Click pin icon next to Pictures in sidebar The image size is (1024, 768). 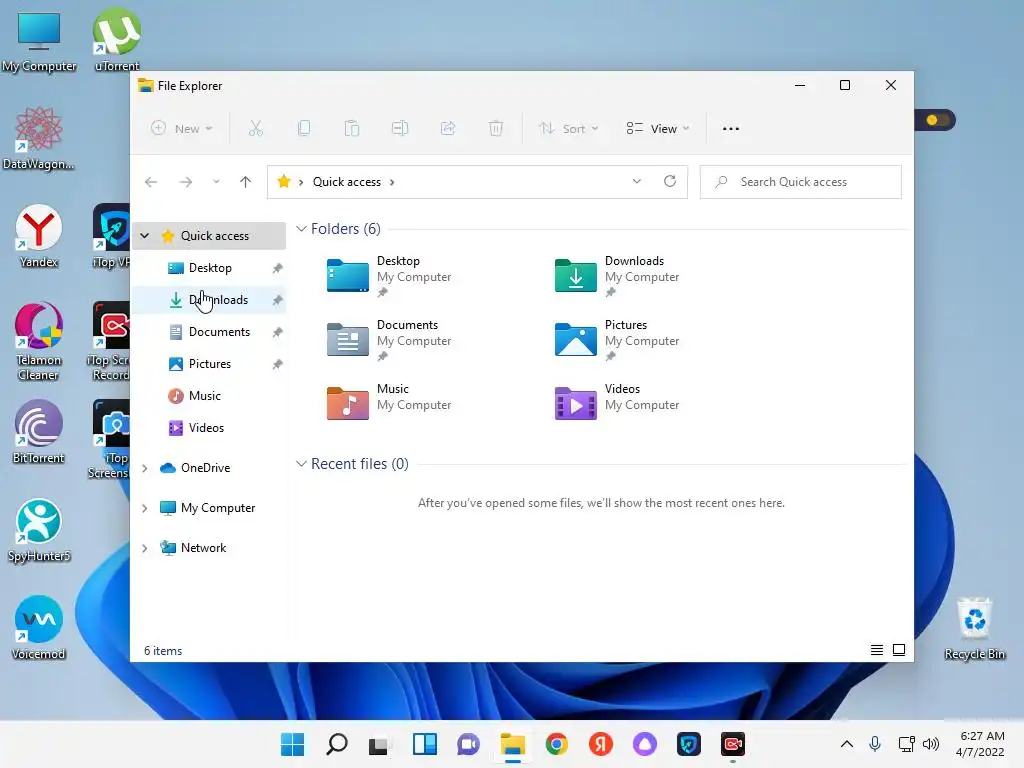pos(278,364)
